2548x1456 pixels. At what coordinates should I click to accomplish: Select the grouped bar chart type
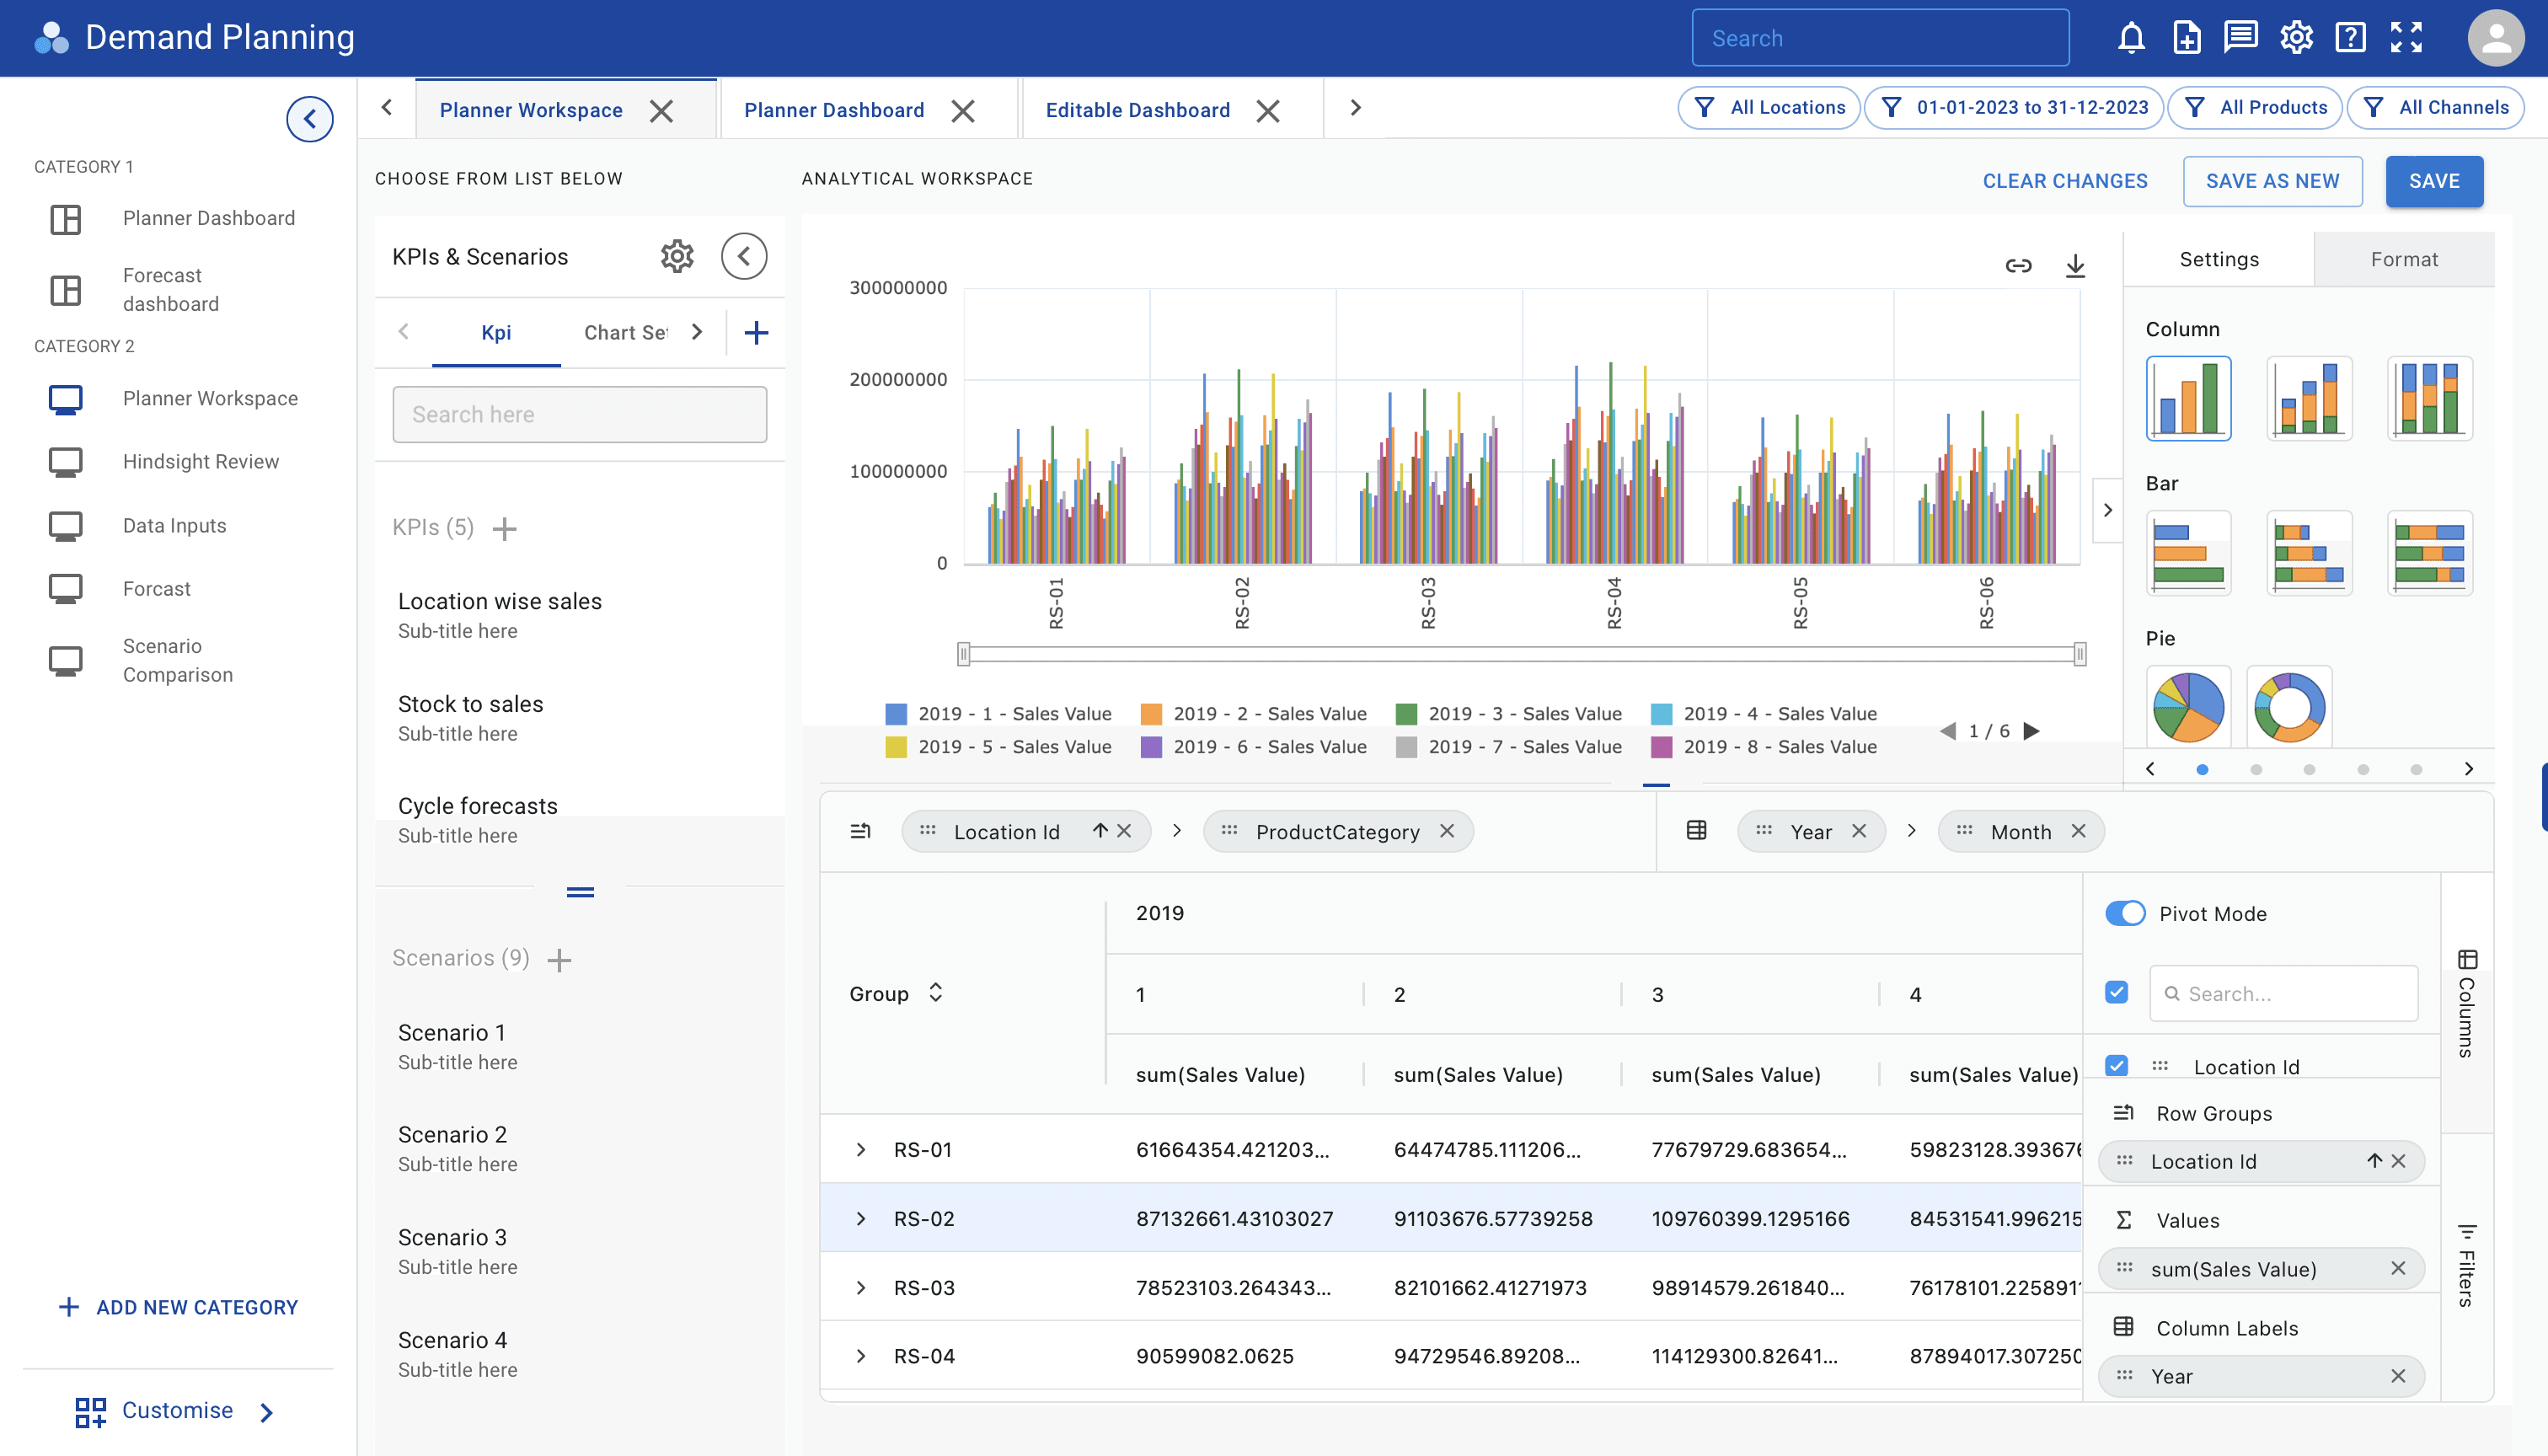click(x=2188, y=552)
